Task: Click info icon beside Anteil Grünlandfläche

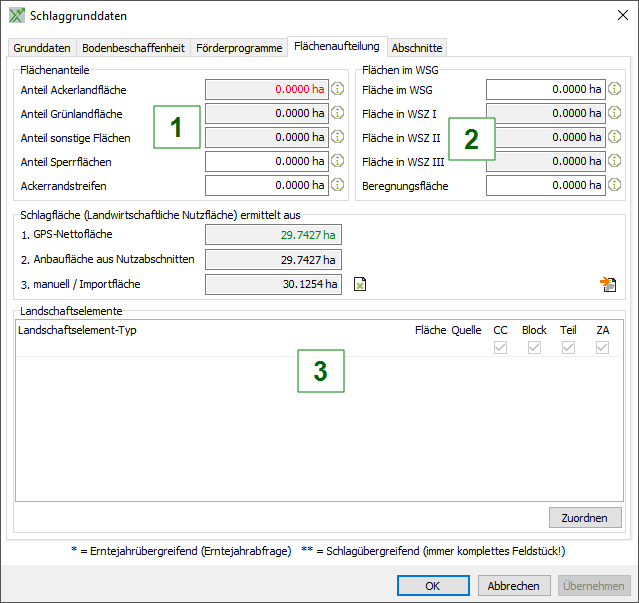Action: [337, 113]
